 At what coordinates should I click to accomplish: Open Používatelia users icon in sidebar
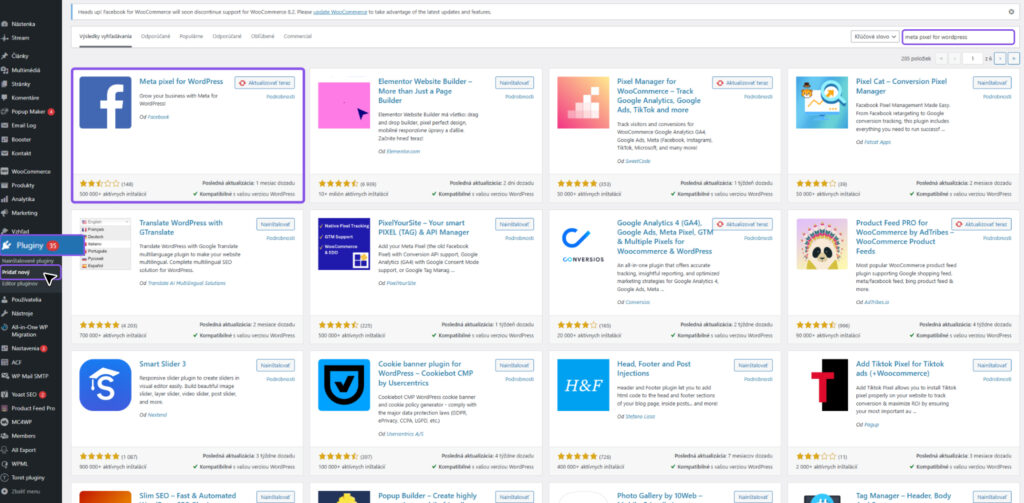pos(5,300)
